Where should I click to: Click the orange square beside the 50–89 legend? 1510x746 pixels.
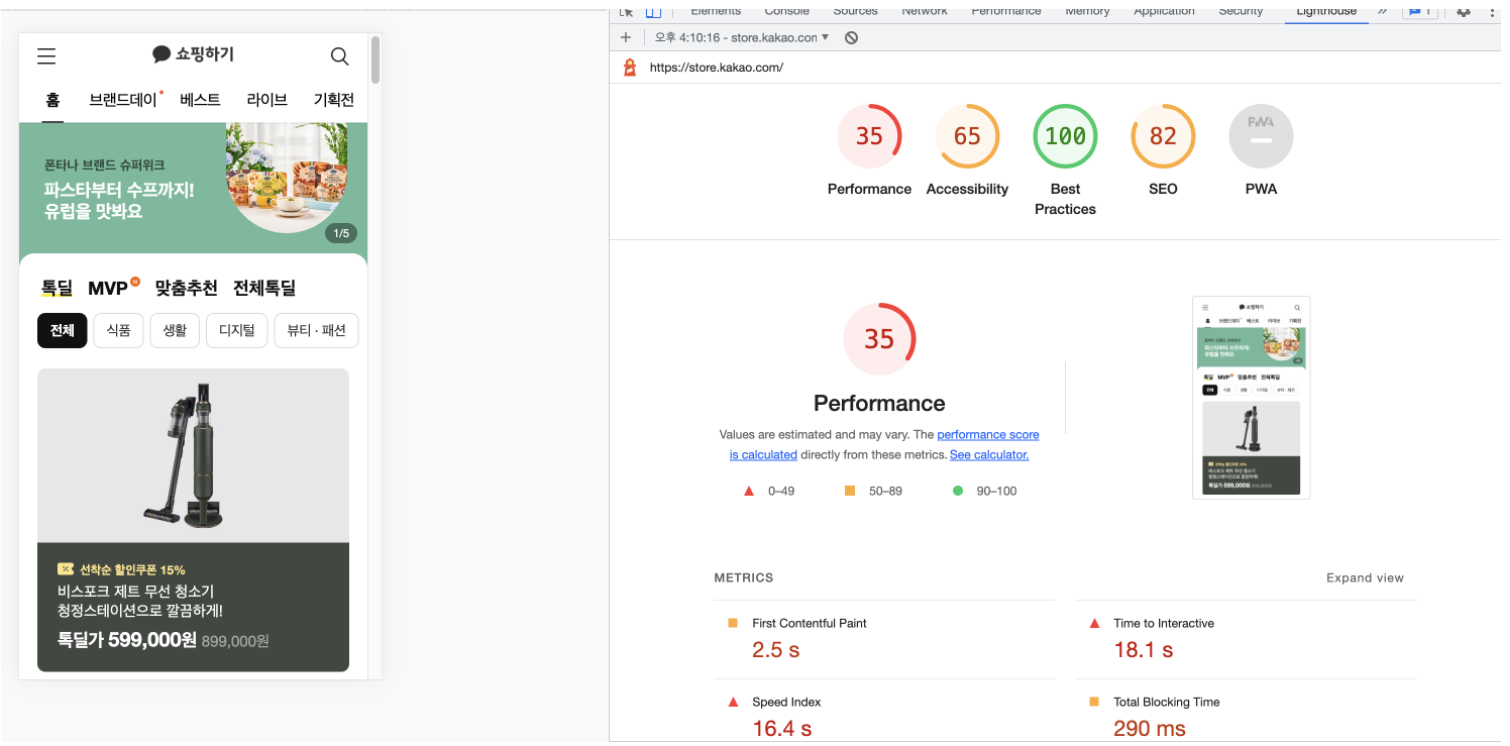click(850, 491)
